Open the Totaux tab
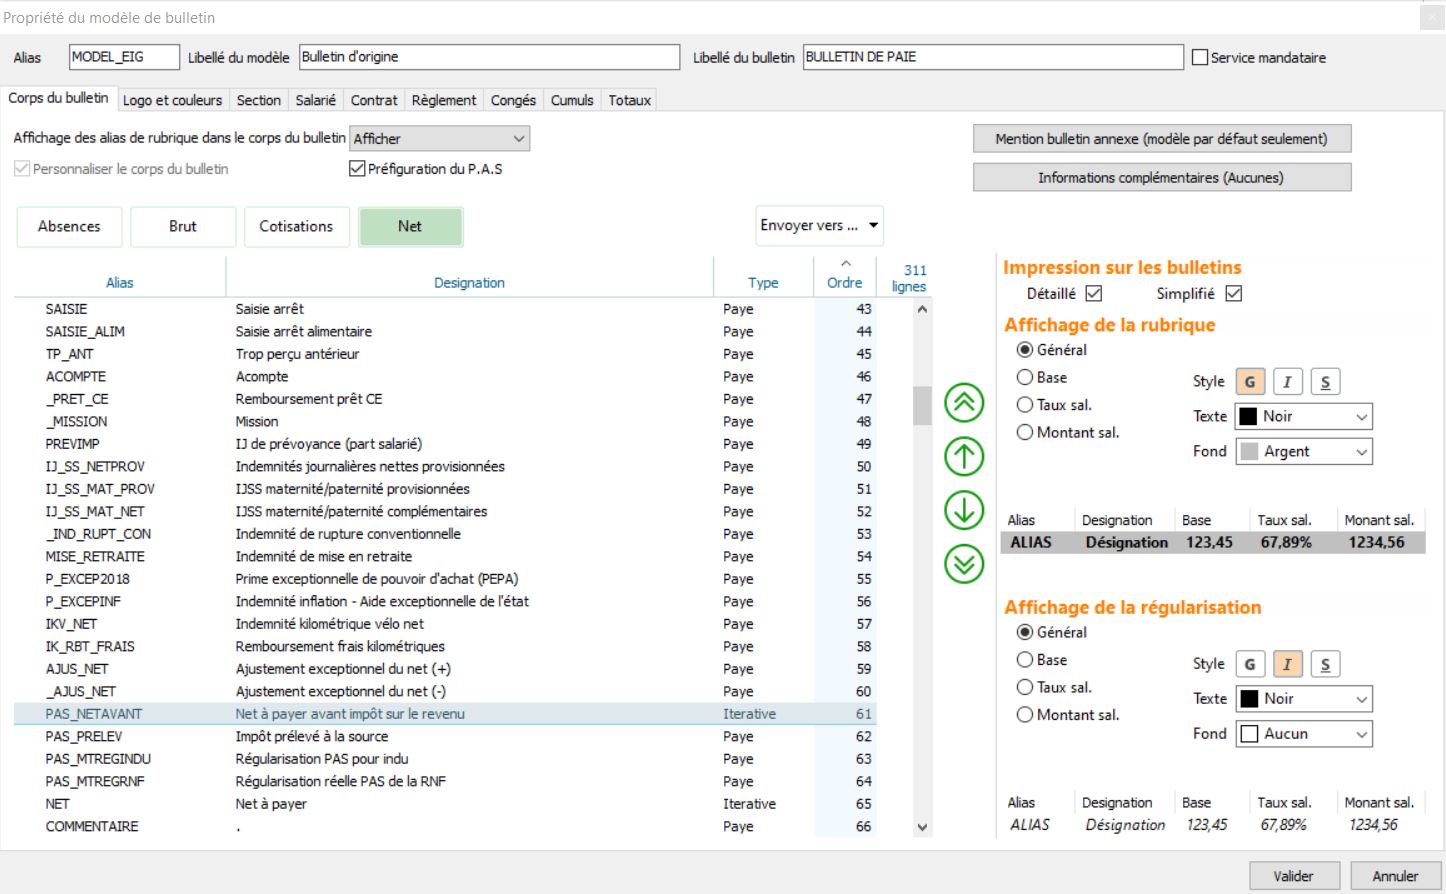This screenshot has width=1446, height=894. (630, 100)
